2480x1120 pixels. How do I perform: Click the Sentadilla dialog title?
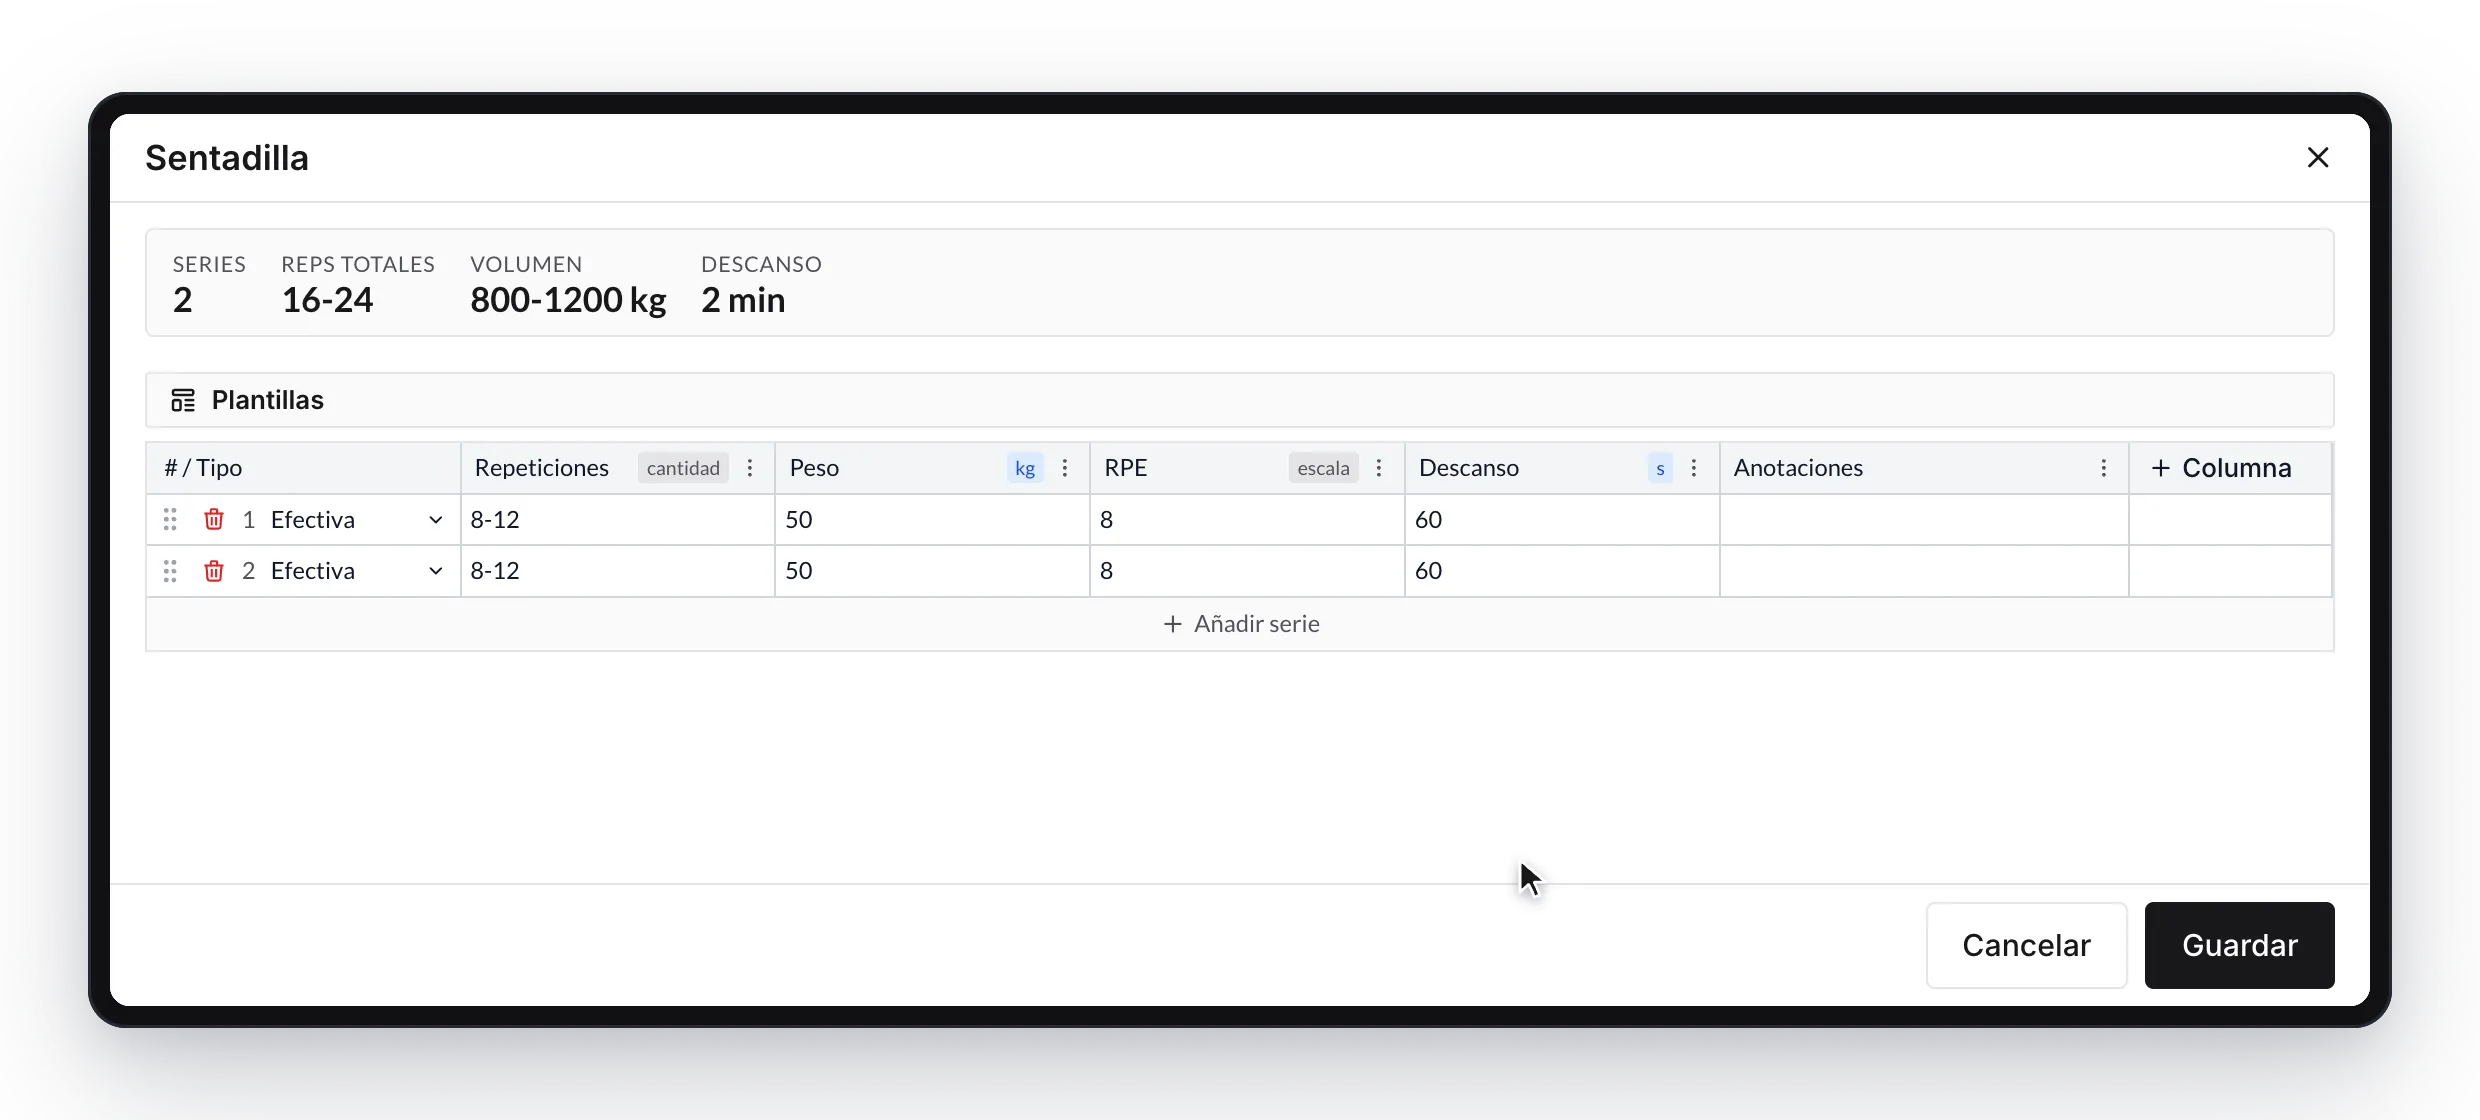click(x=227, y=158)
